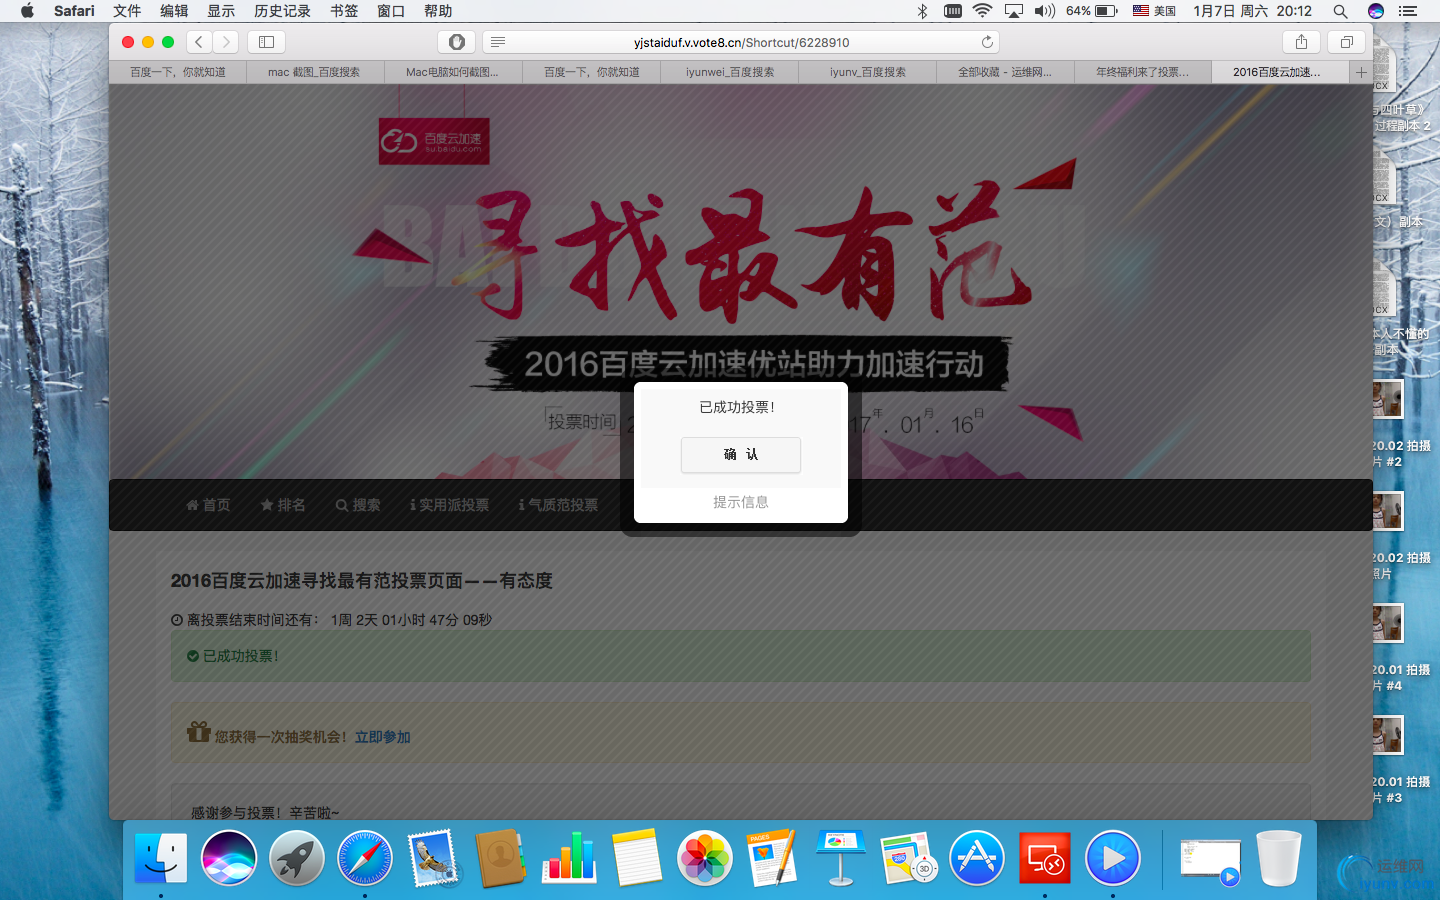Show Reader view icon in address bar
This screenshot has height=900, width=1440.
click(x=498, y=42)
